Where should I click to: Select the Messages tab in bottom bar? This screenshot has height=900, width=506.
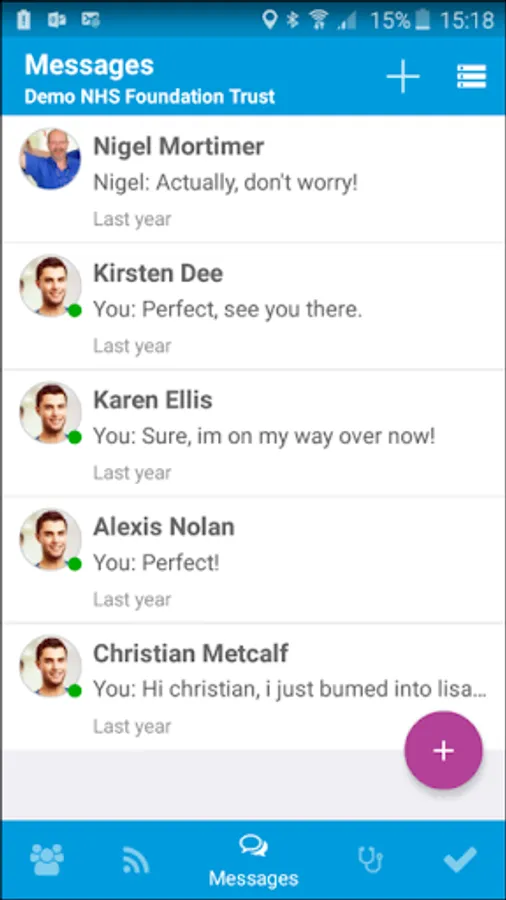coord(253,861)
